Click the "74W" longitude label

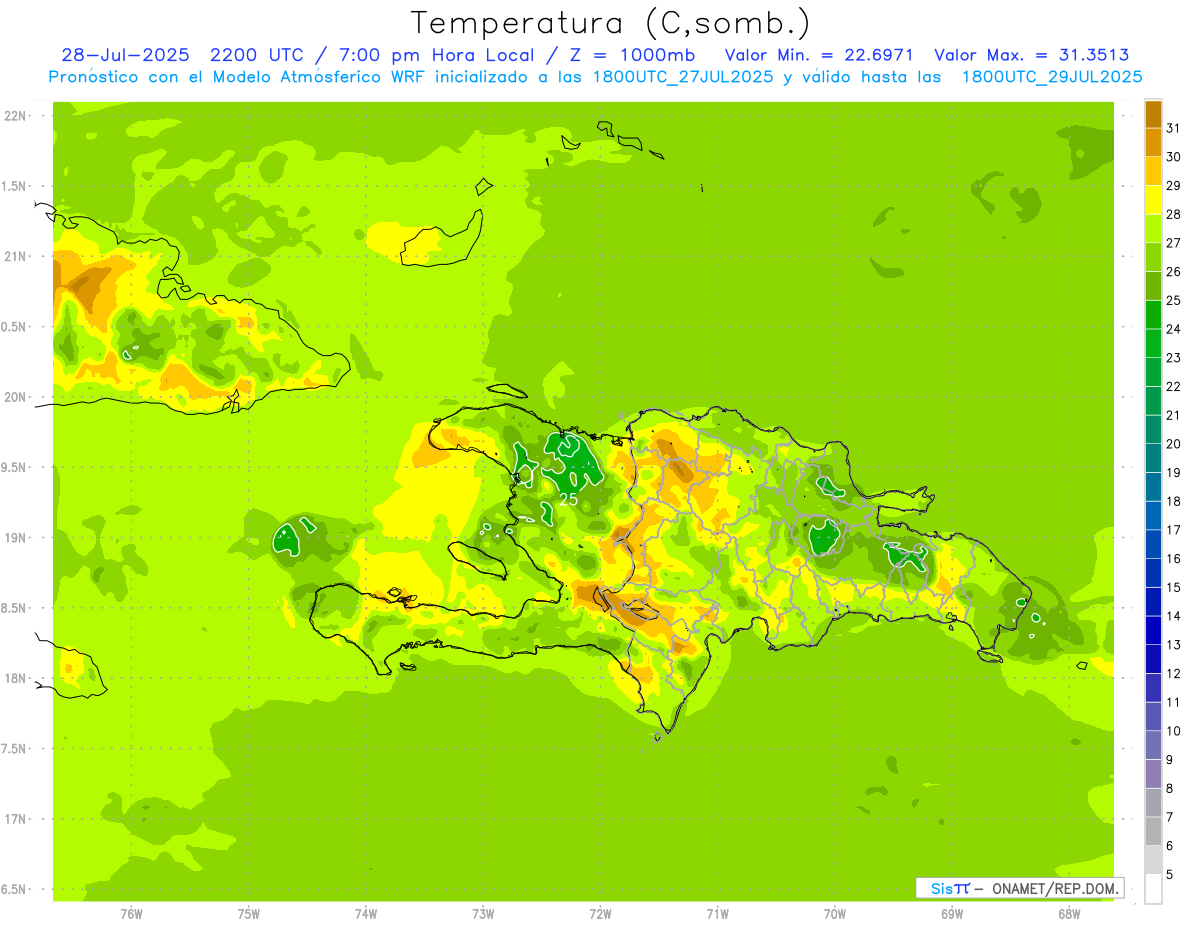(x=366, y=914)
